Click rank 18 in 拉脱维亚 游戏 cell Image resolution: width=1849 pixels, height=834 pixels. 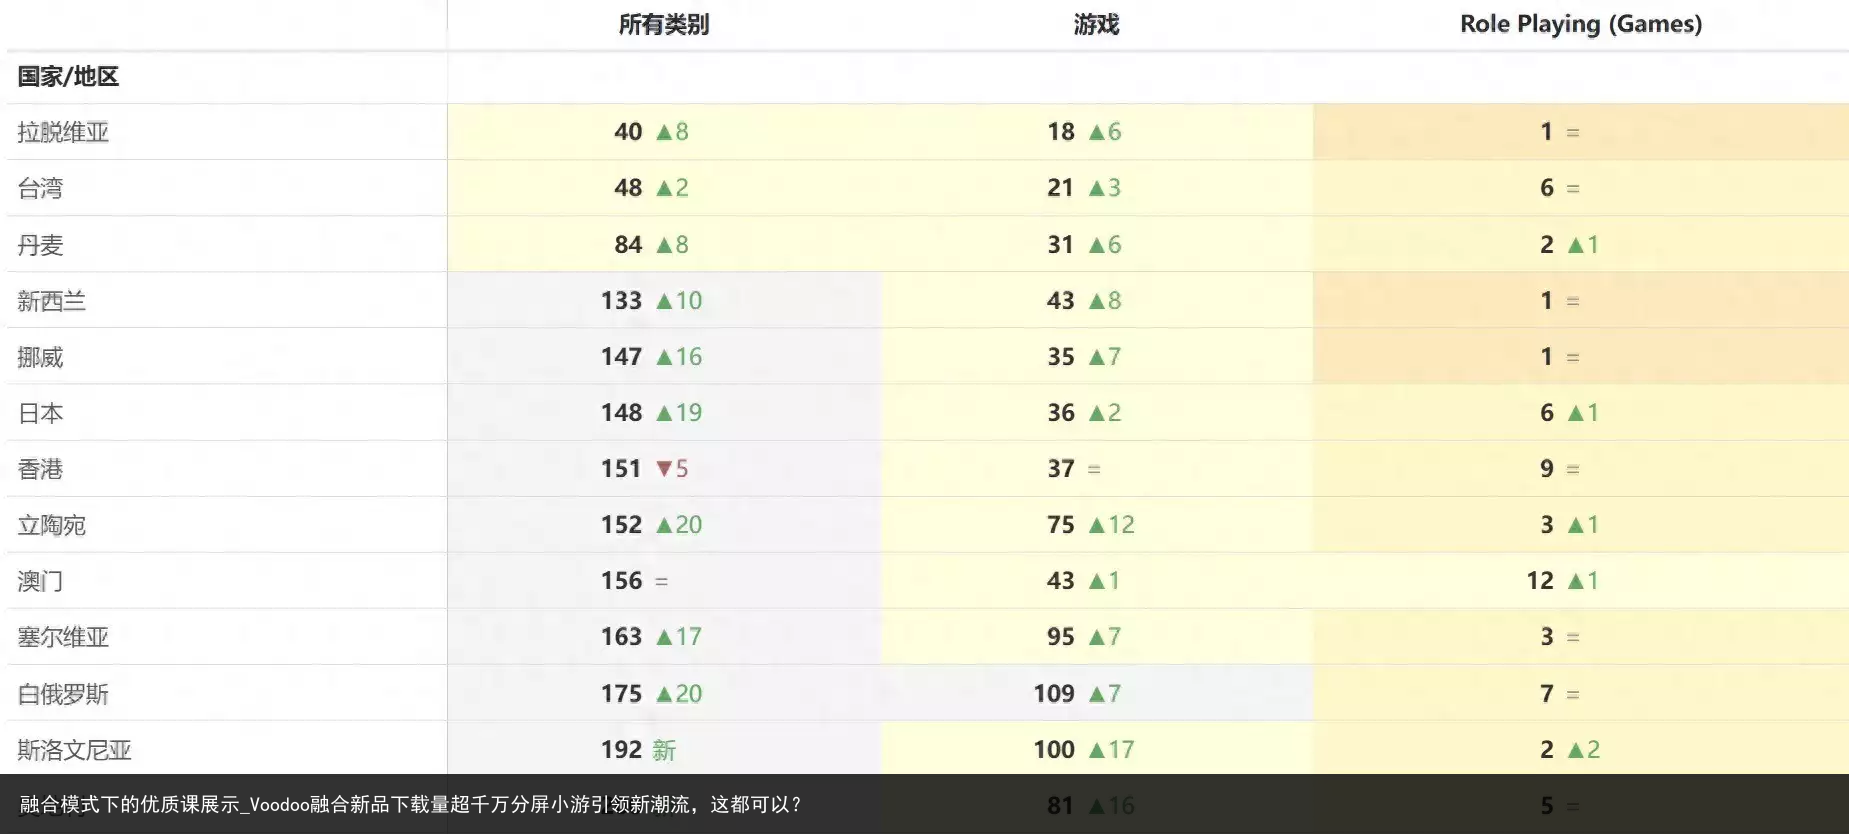point(1061,132)
